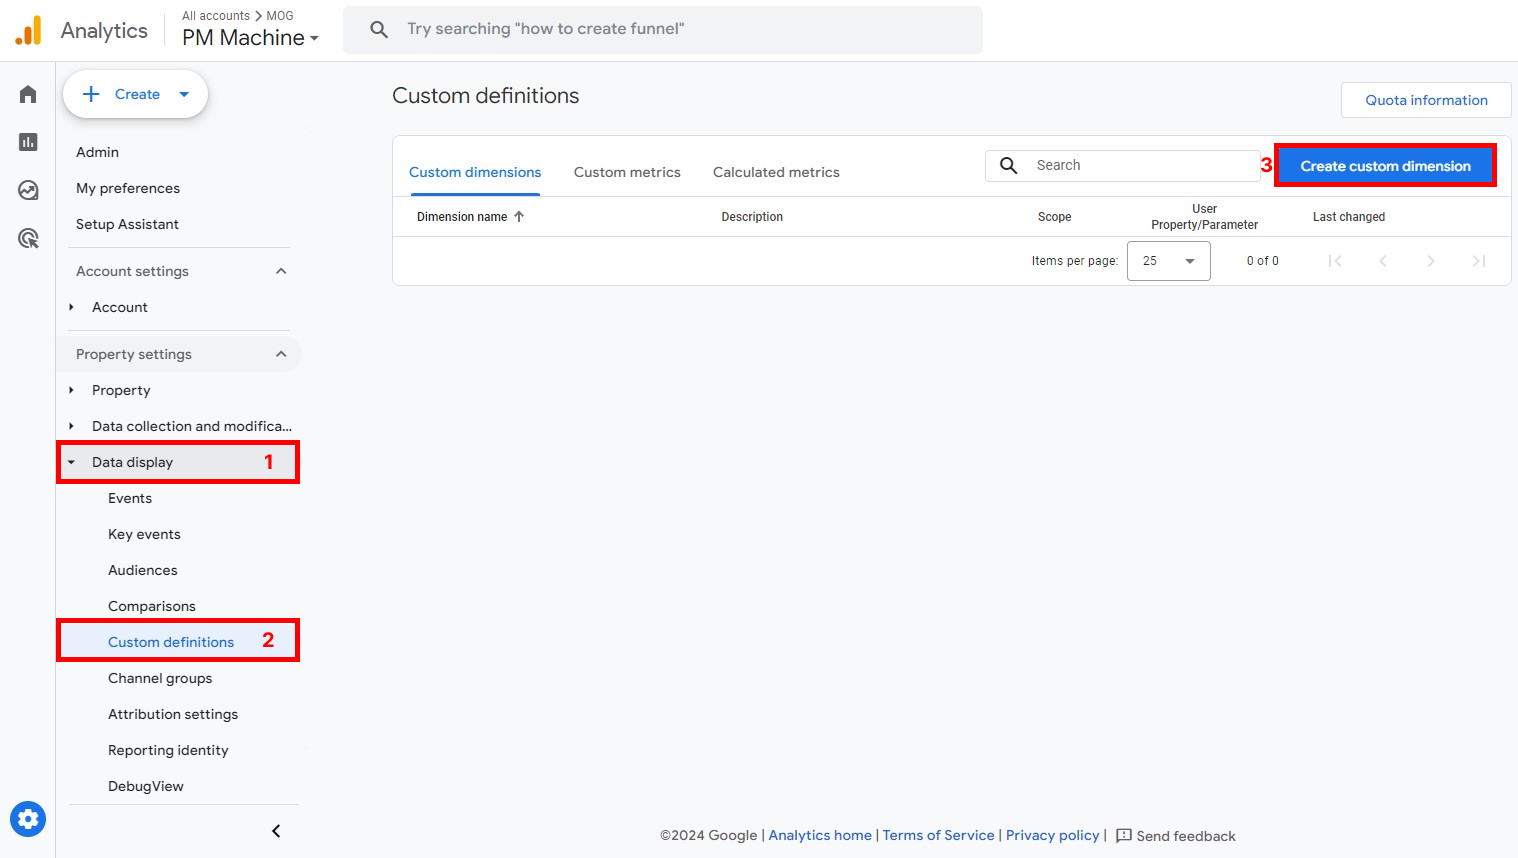Screen dimensions: 1518x858
Task: Click the Google Analytics logo
Action: 29,31
